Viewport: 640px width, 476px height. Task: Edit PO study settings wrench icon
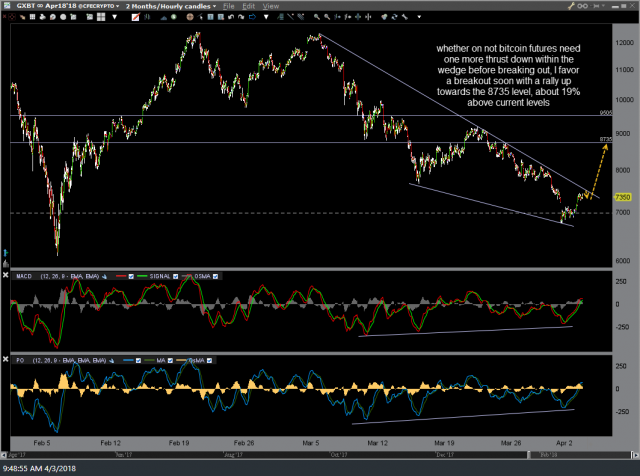[111, 360]
